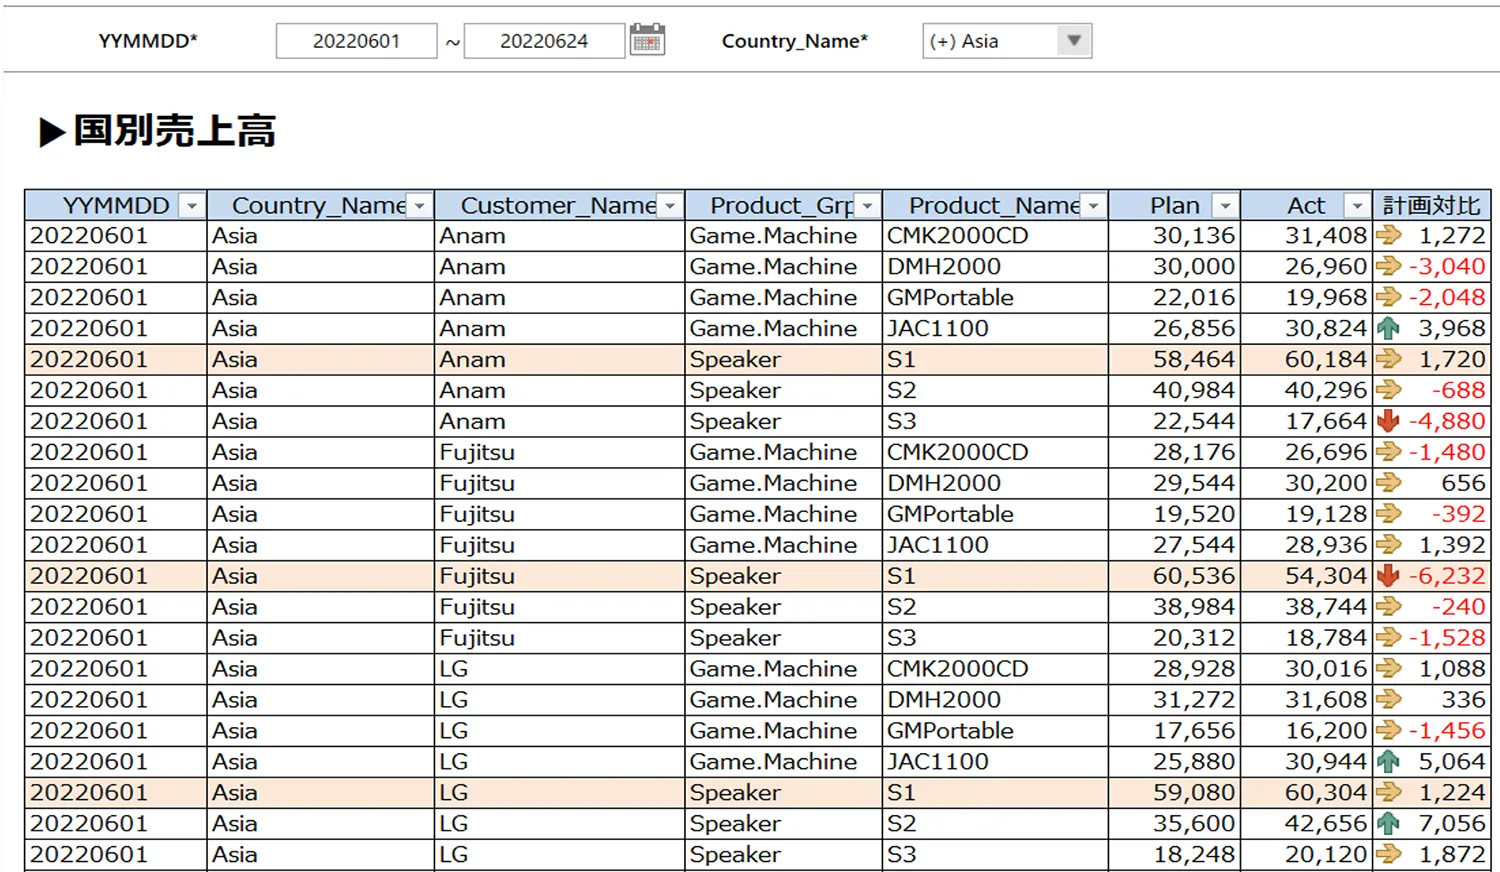Expand the Country_Name Asia combo box
Image resolution: width=1500 pixels, height=872 pixels.
(1074, 41)
